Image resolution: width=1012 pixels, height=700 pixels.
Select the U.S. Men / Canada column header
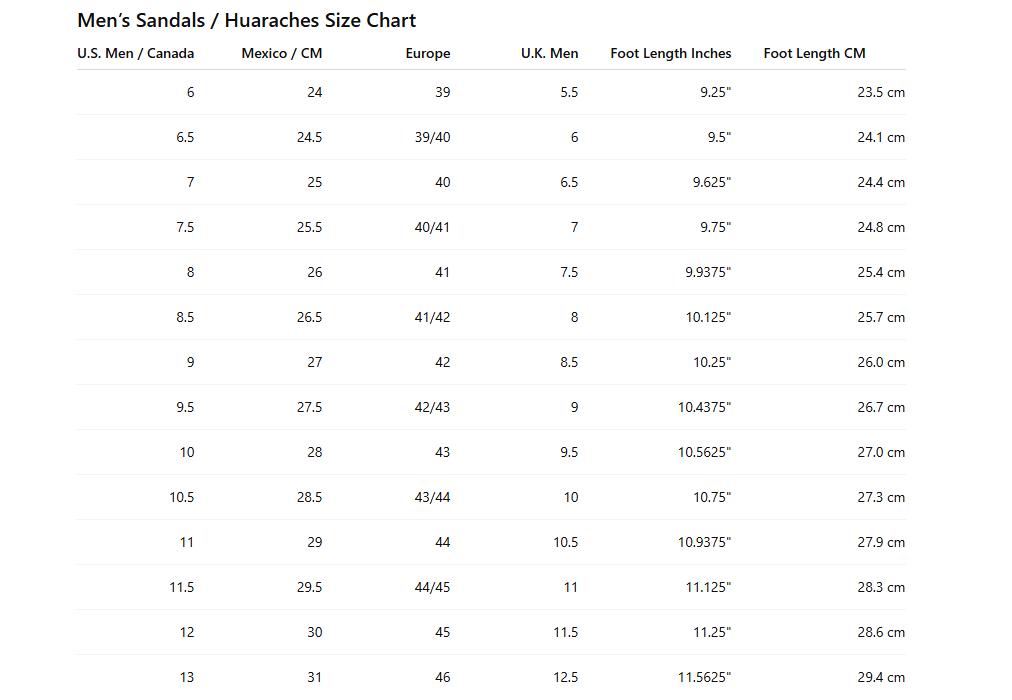coord(136,54)
